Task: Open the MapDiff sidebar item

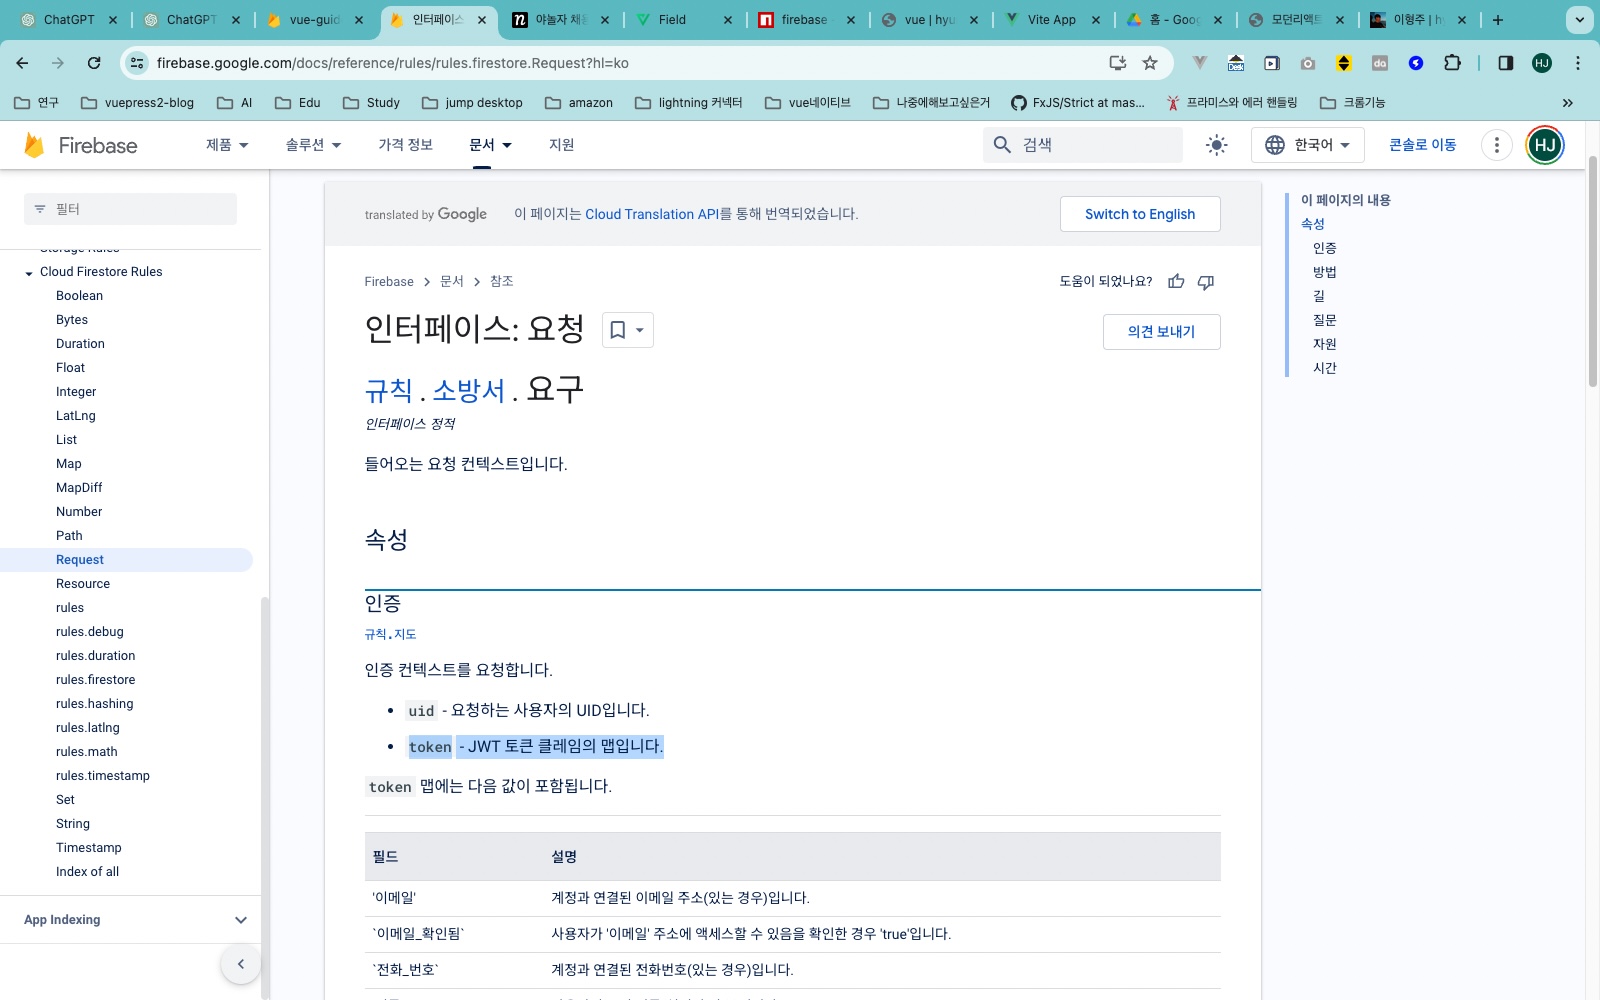Action: point(79,488)
